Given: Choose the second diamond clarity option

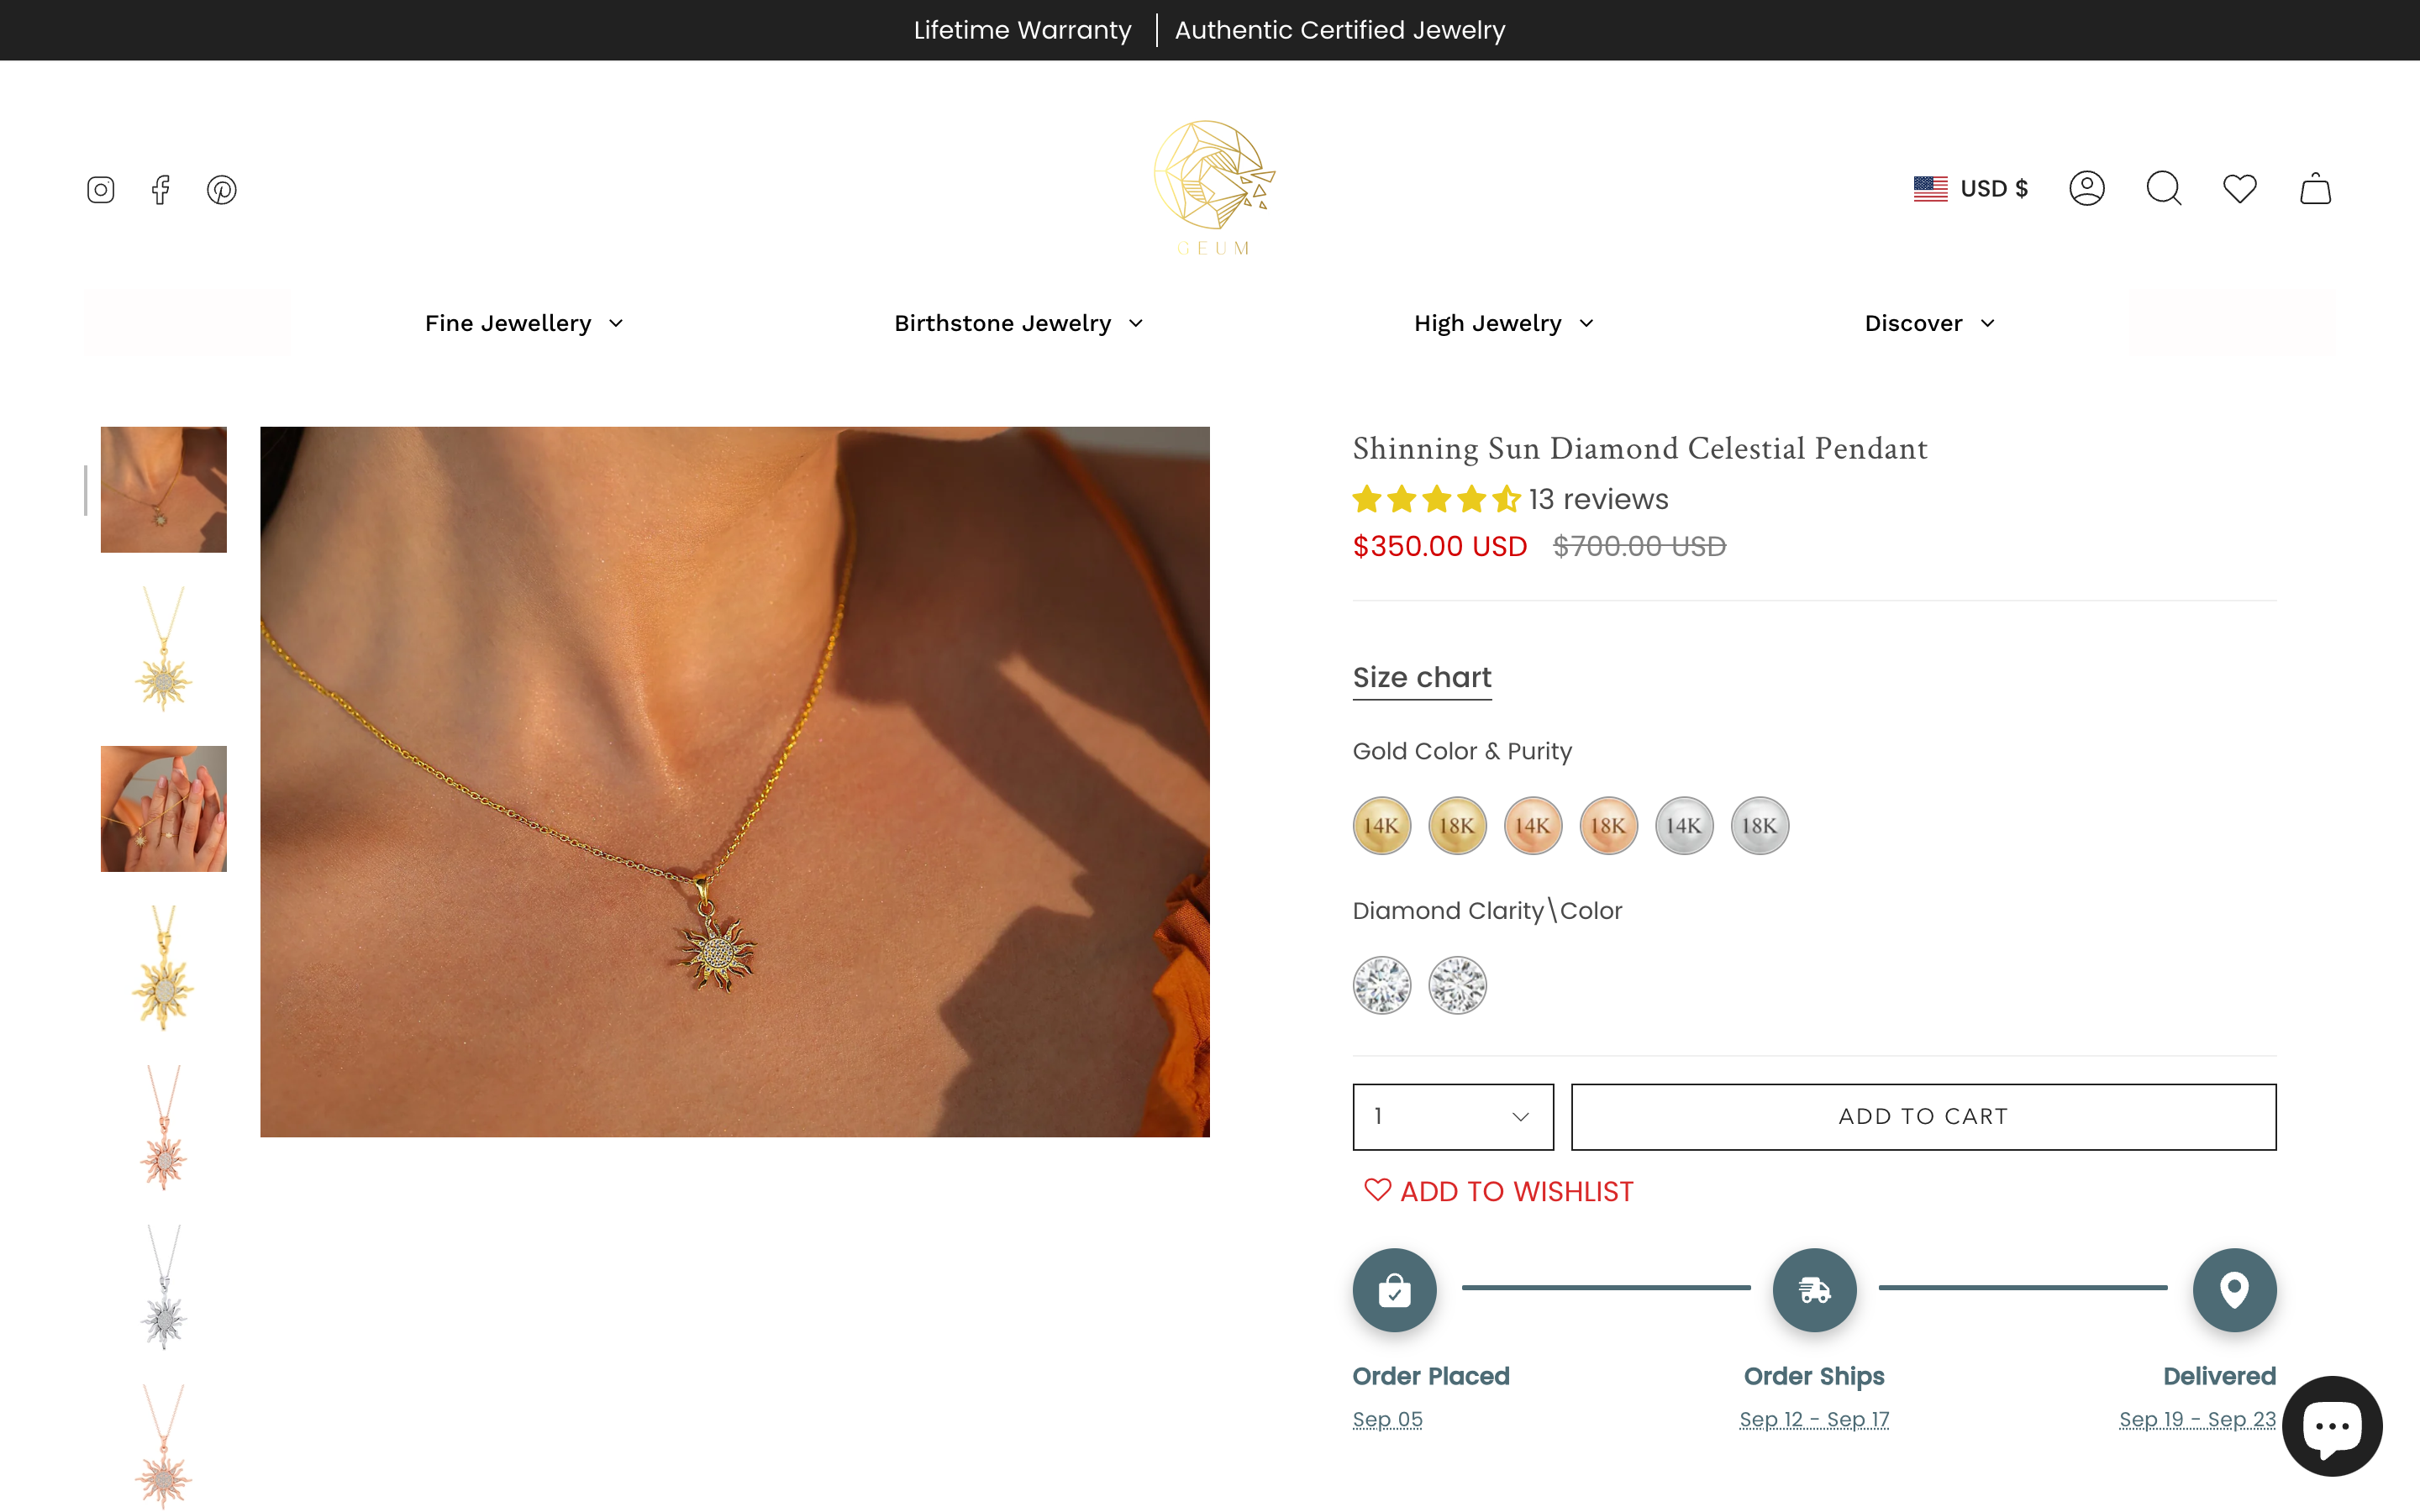Looking at the screenshot, I should 1458,985.
